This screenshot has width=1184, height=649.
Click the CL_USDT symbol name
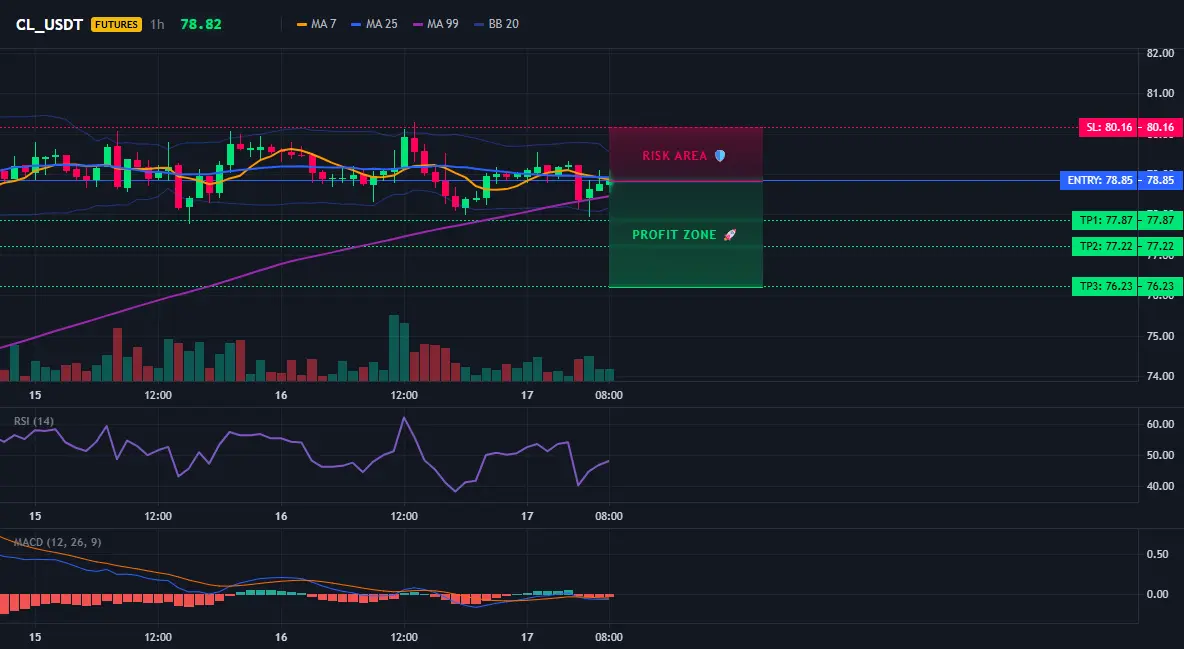pos(49,24)
